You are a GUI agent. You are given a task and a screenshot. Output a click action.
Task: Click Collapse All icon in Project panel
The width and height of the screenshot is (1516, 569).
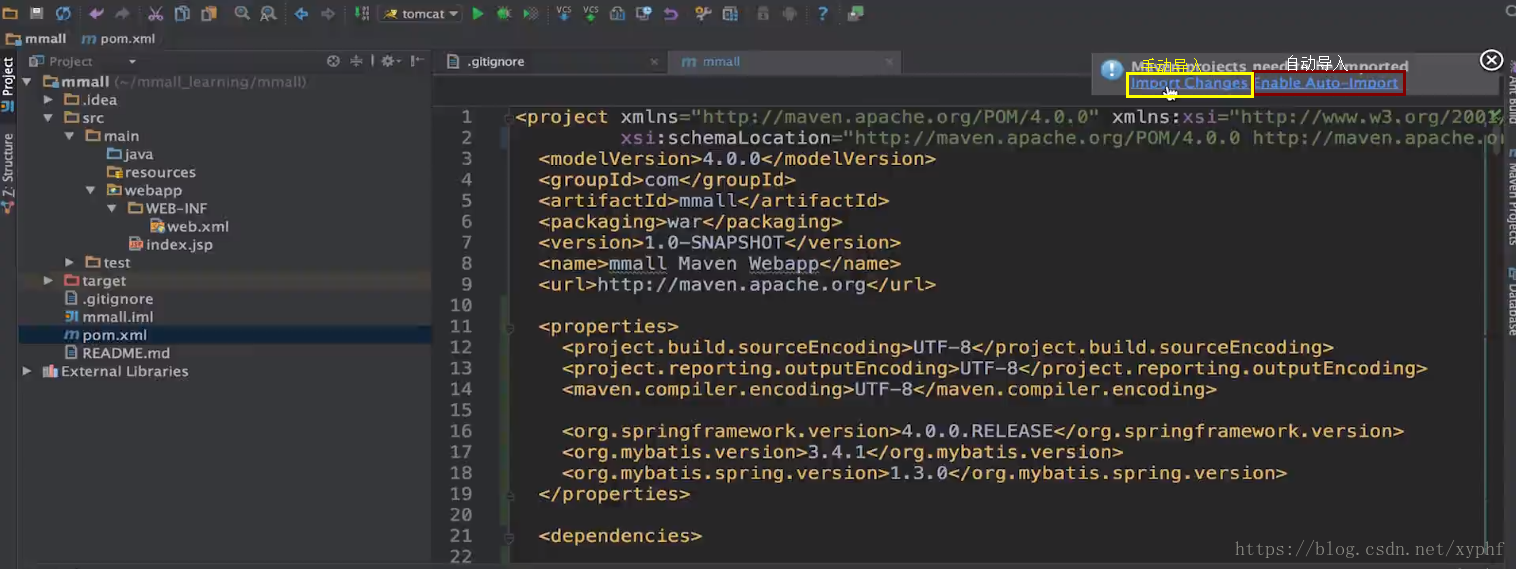(356, 61)
